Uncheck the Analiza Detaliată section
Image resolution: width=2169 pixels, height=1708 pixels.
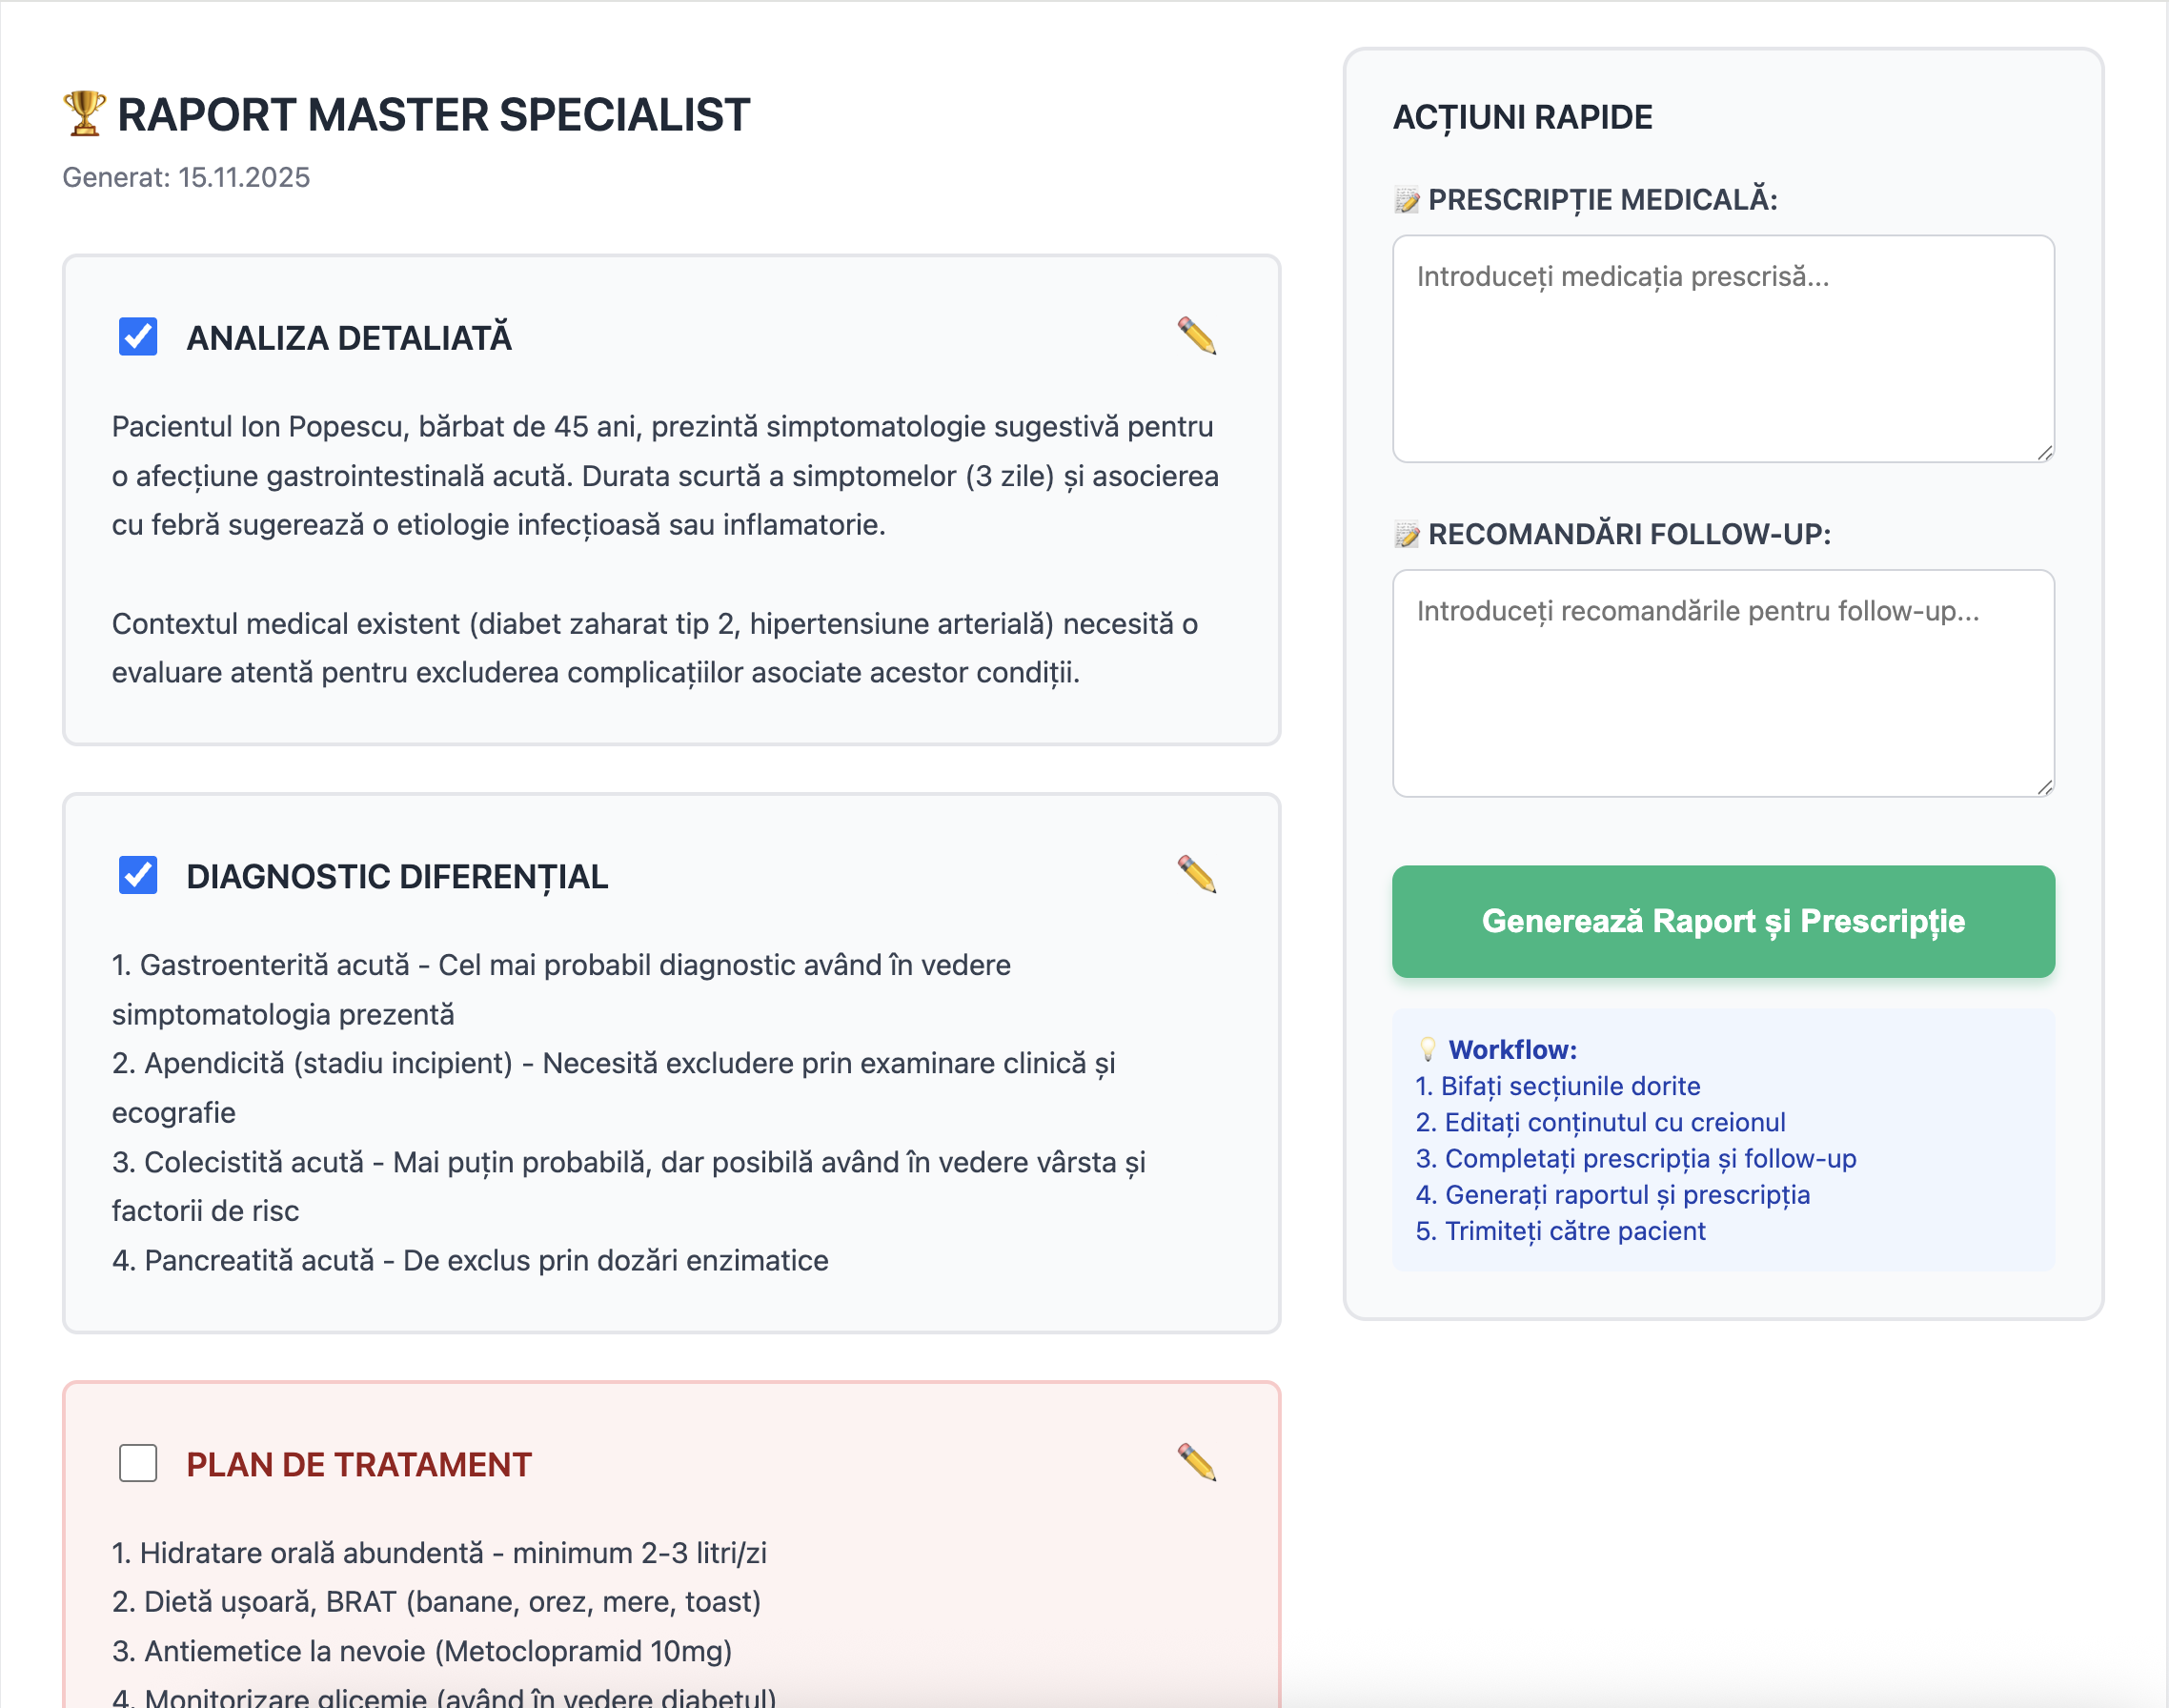pyautogui.click(x=139, y=337)
